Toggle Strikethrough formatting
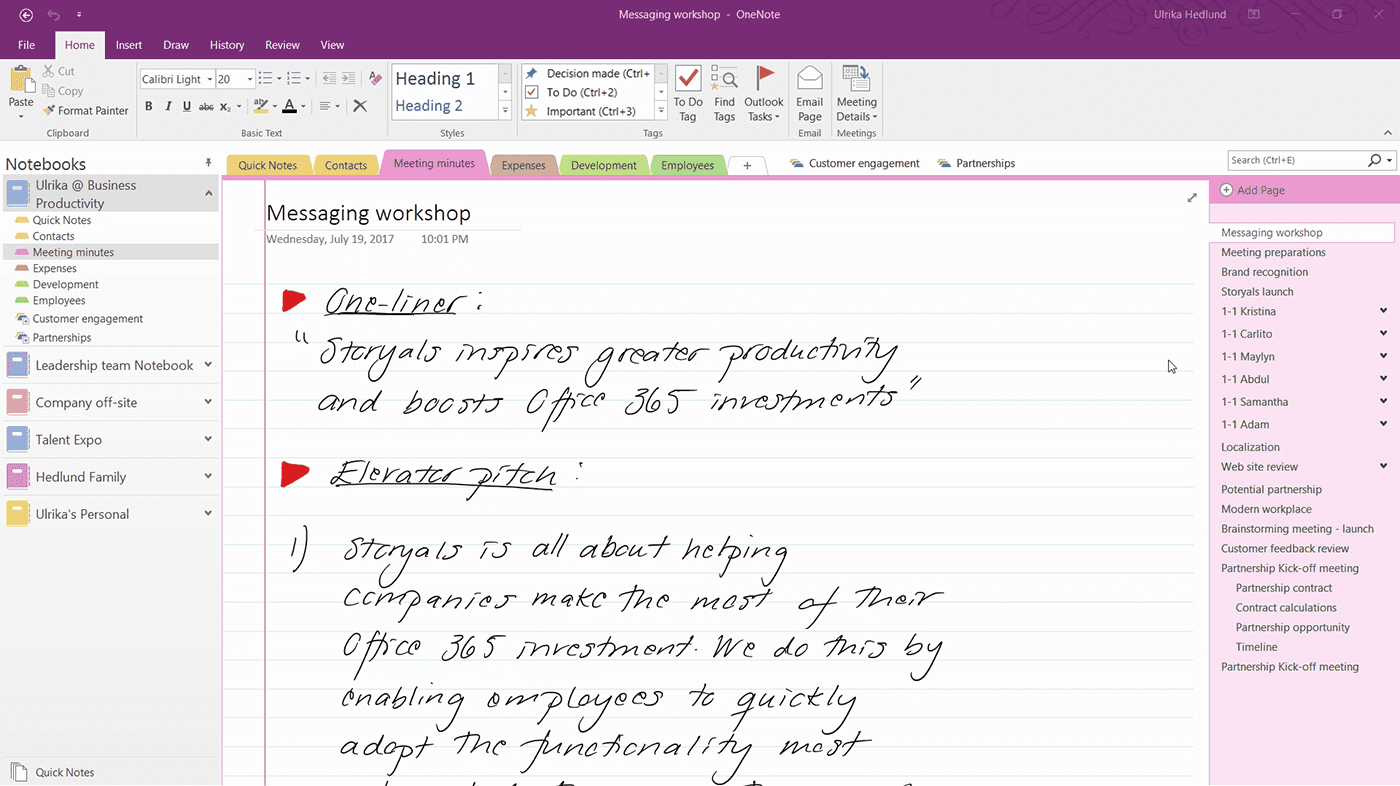 coord(206,106)
